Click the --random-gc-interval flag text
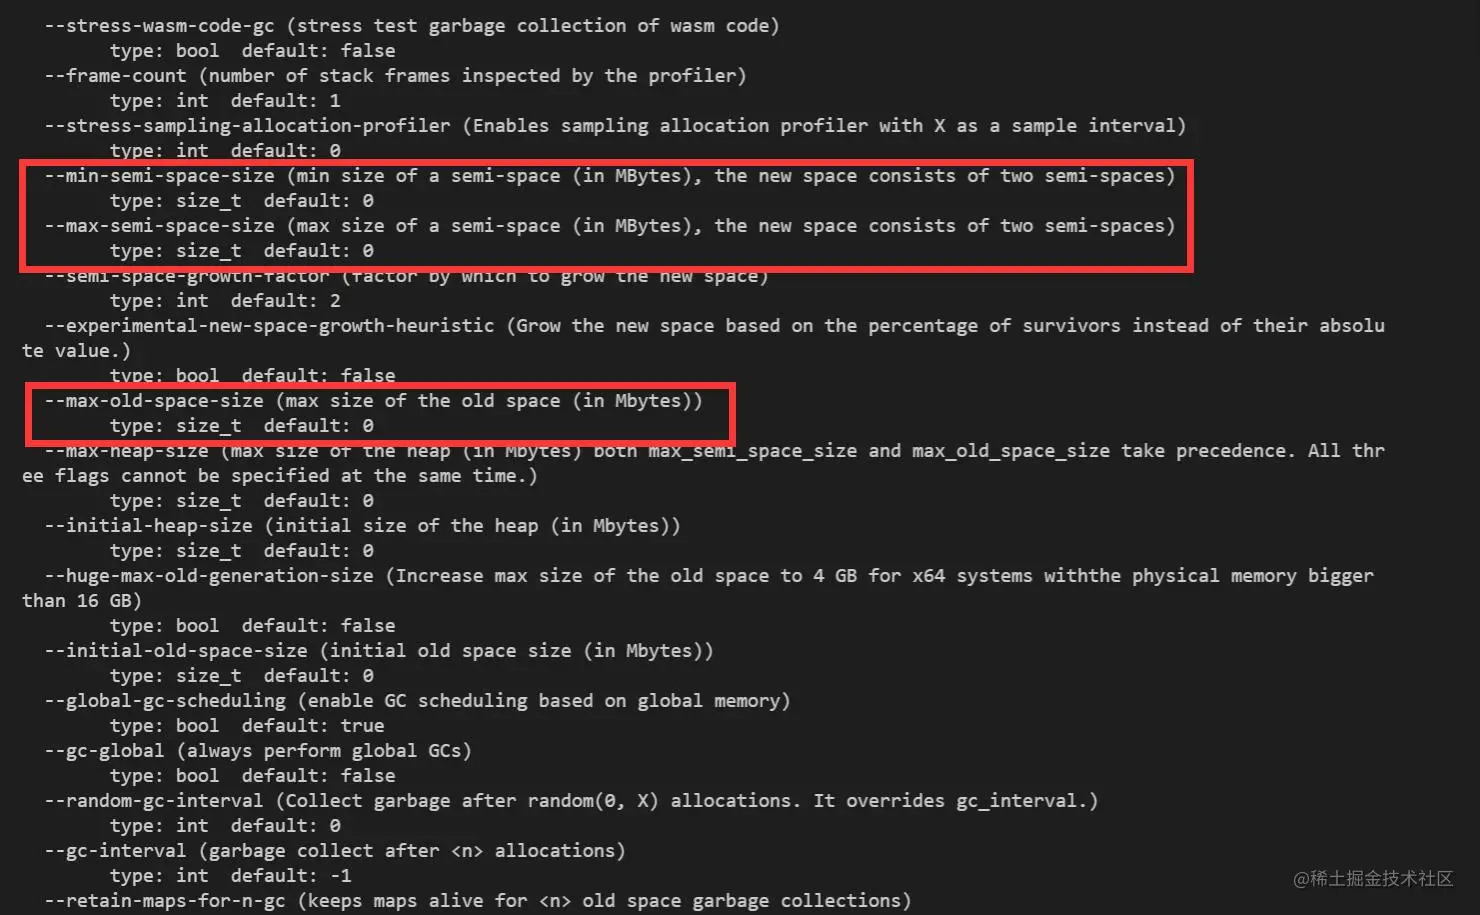Image resolution: width=1480 pixels, height=915 pixels. (153, 801)
